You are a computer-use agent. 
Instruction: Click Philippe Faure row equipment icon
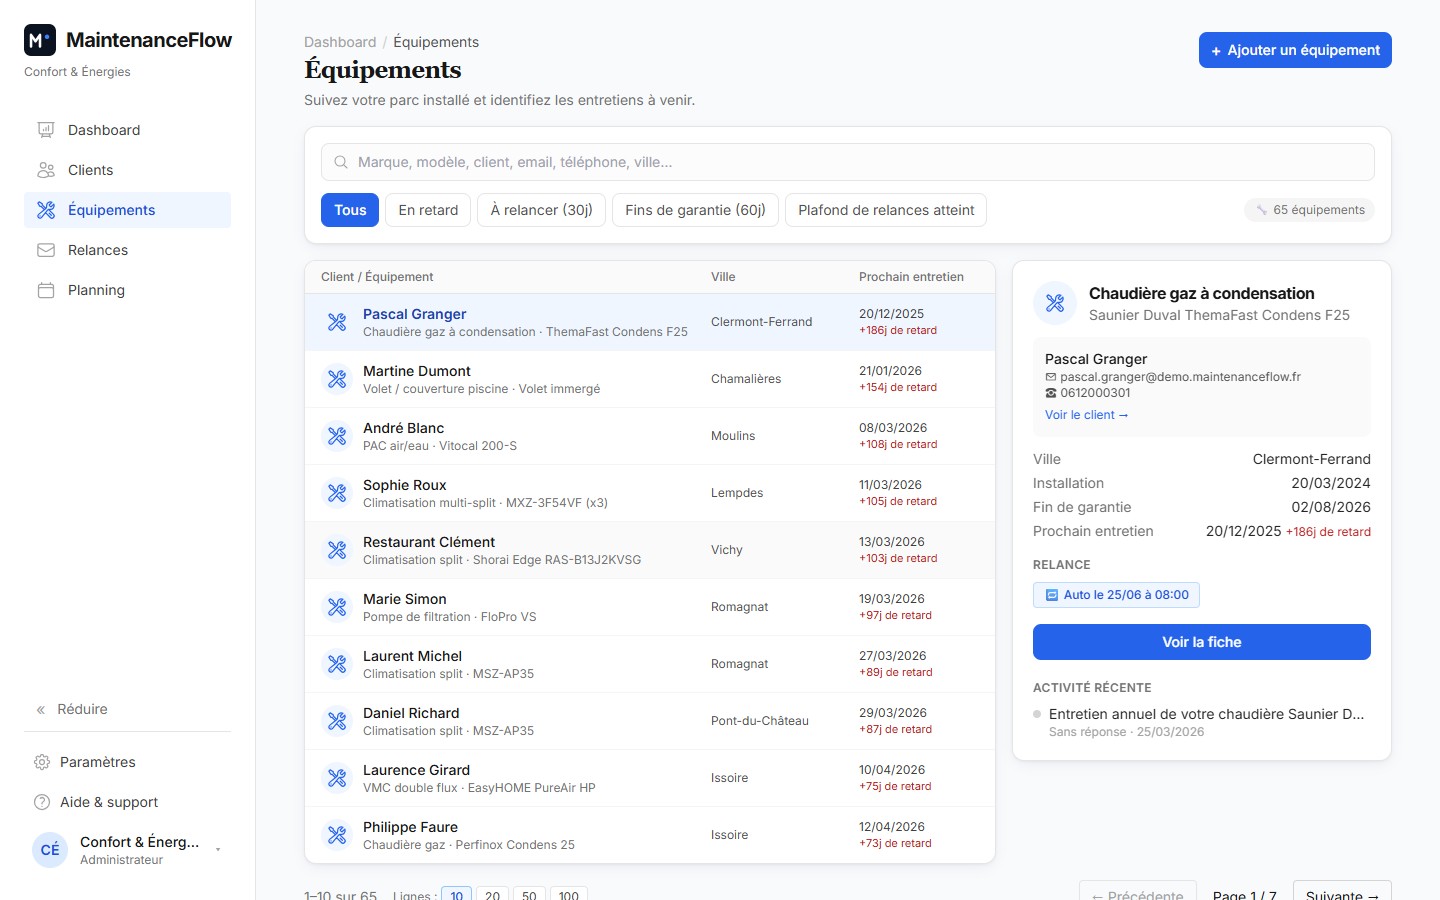[x=337, y=835]
